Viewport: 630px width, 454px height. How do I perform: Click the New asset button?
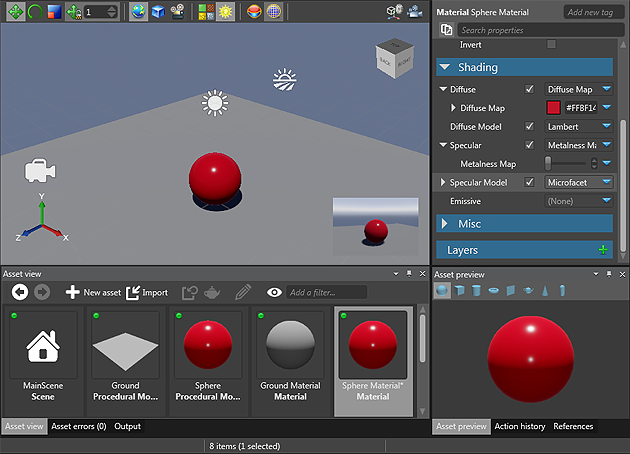coord(92,292)
